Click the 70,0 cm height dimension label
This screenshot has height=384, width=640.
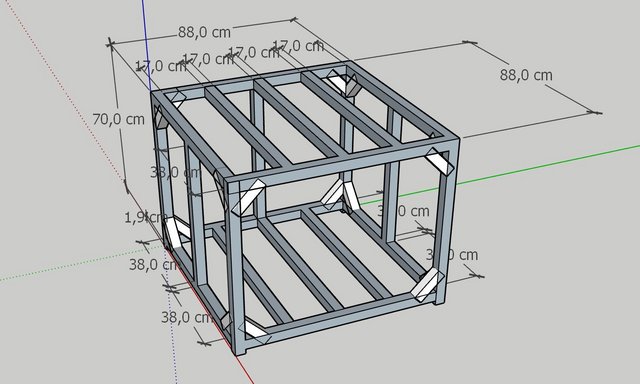pyautogui.click(x=118, y=120)
